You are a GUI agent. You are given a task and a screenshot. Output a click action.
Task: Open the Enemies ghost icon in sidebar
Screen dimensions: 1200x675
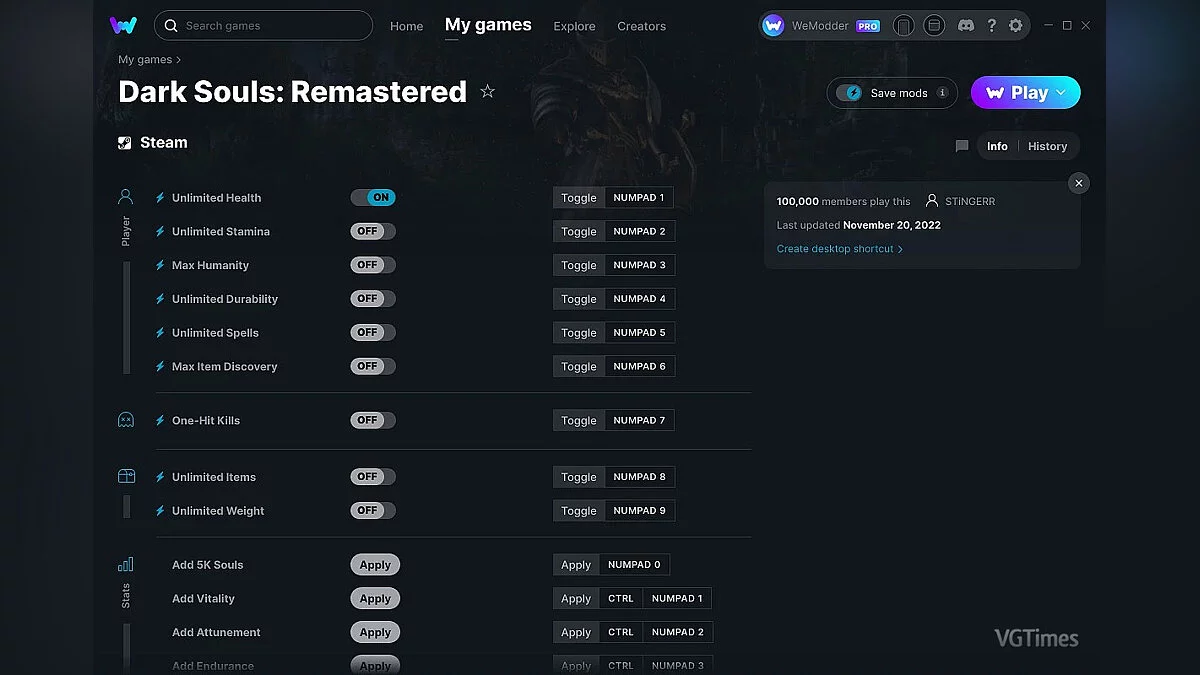124,419
